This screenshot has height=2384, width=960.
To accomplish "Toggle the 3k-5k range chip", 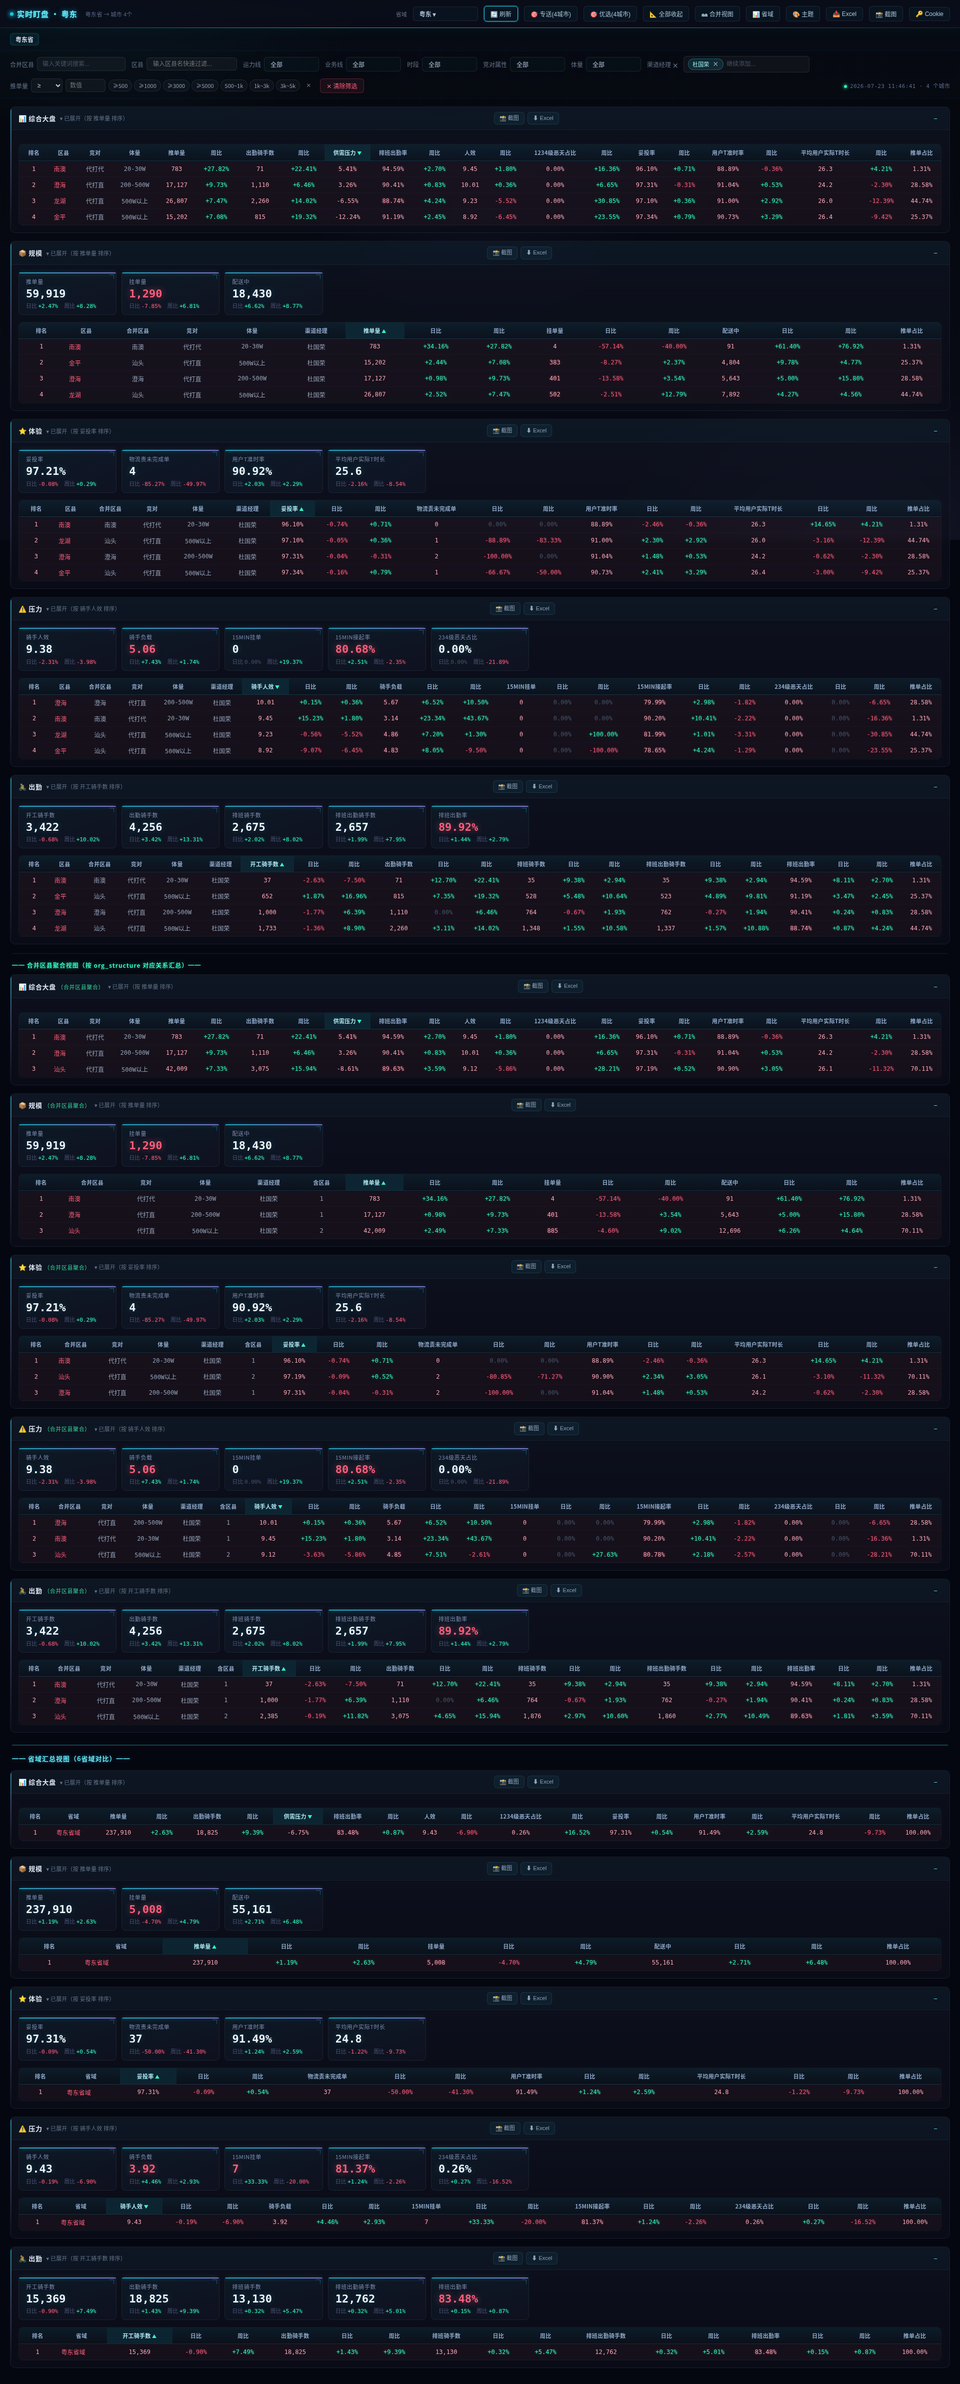I will point(288,86).
